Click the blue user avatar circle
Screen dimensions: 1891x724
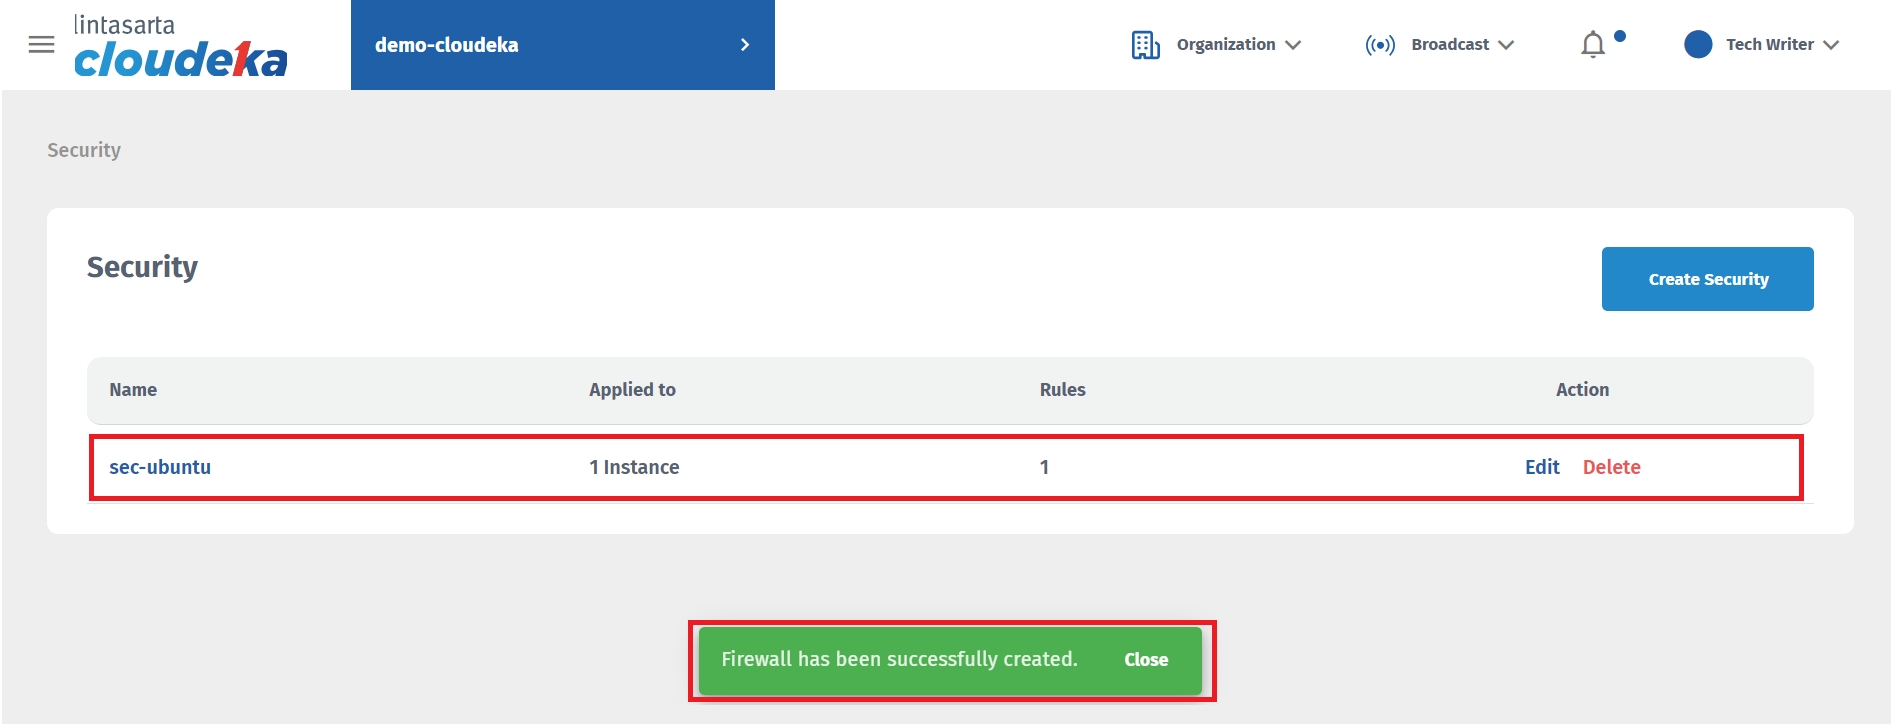(x=1697, y=45)
